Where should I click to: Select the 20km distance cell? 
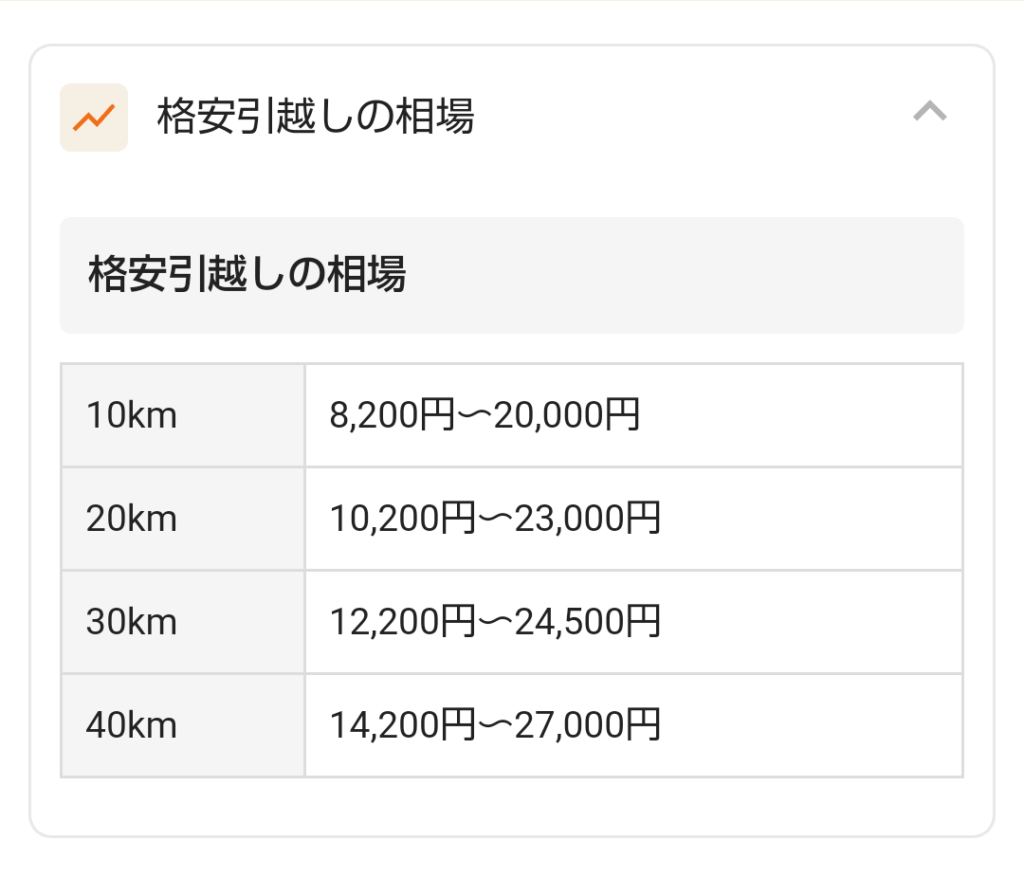[x=183, y=518]
